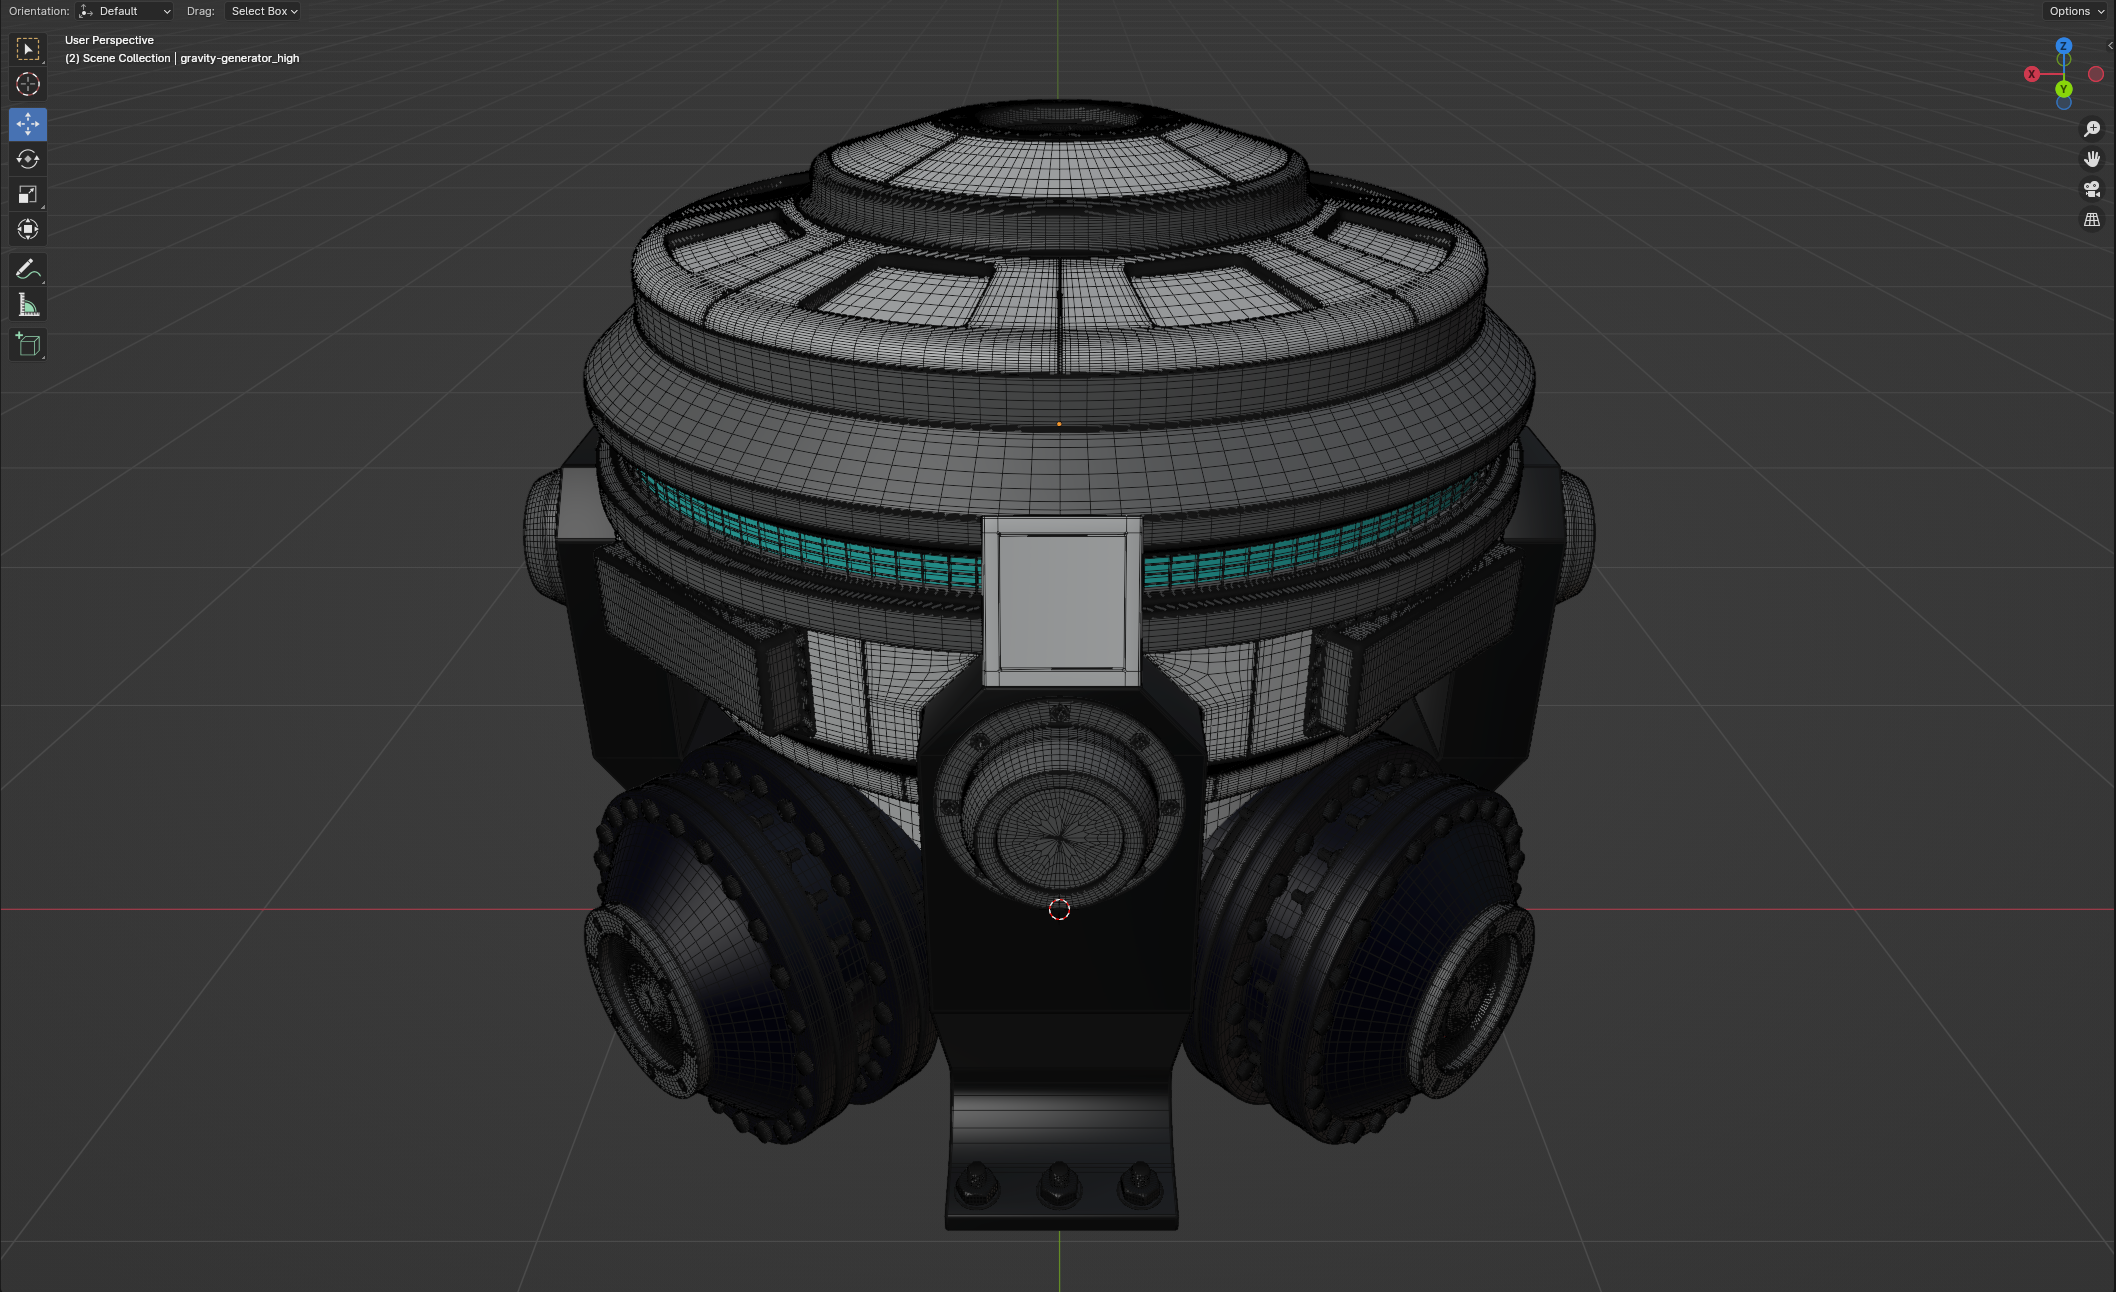This screenshot has height=1292, width=2116.
Task: Expand the sidebar arrow at right edge
Action: click(2110, 46)
